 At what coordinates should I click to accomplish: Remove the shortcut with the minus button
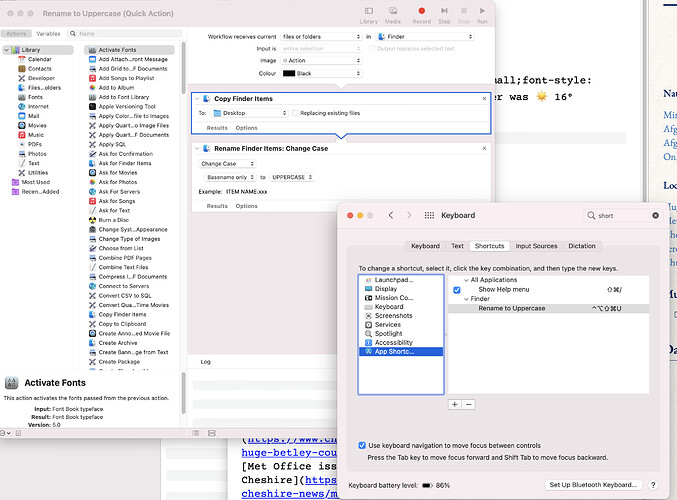tap(468, 405)
